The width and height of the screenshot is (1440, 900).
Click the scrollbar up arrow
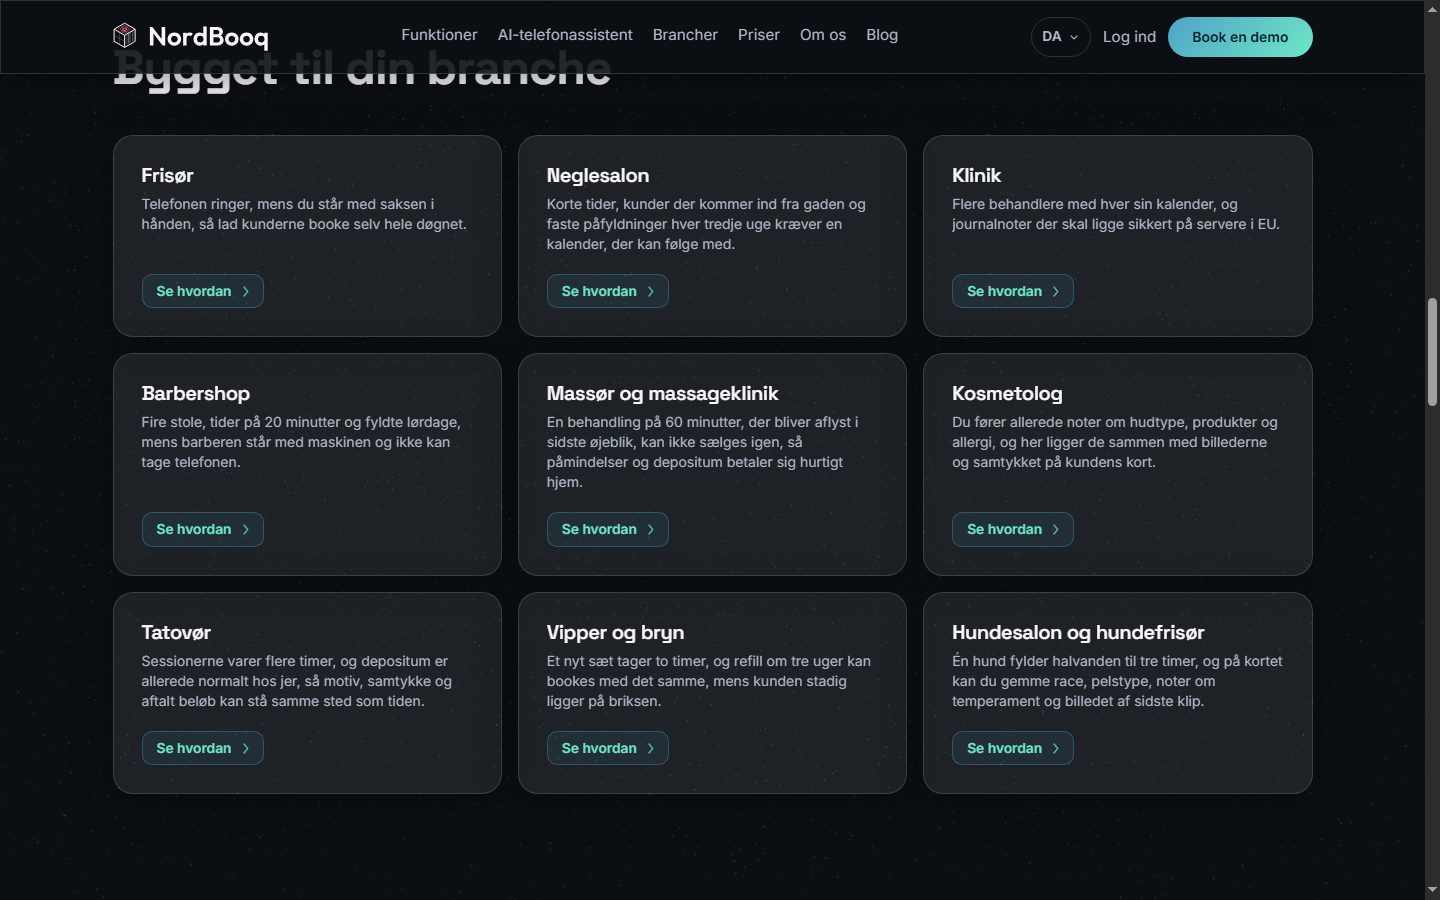[1432, 8]
